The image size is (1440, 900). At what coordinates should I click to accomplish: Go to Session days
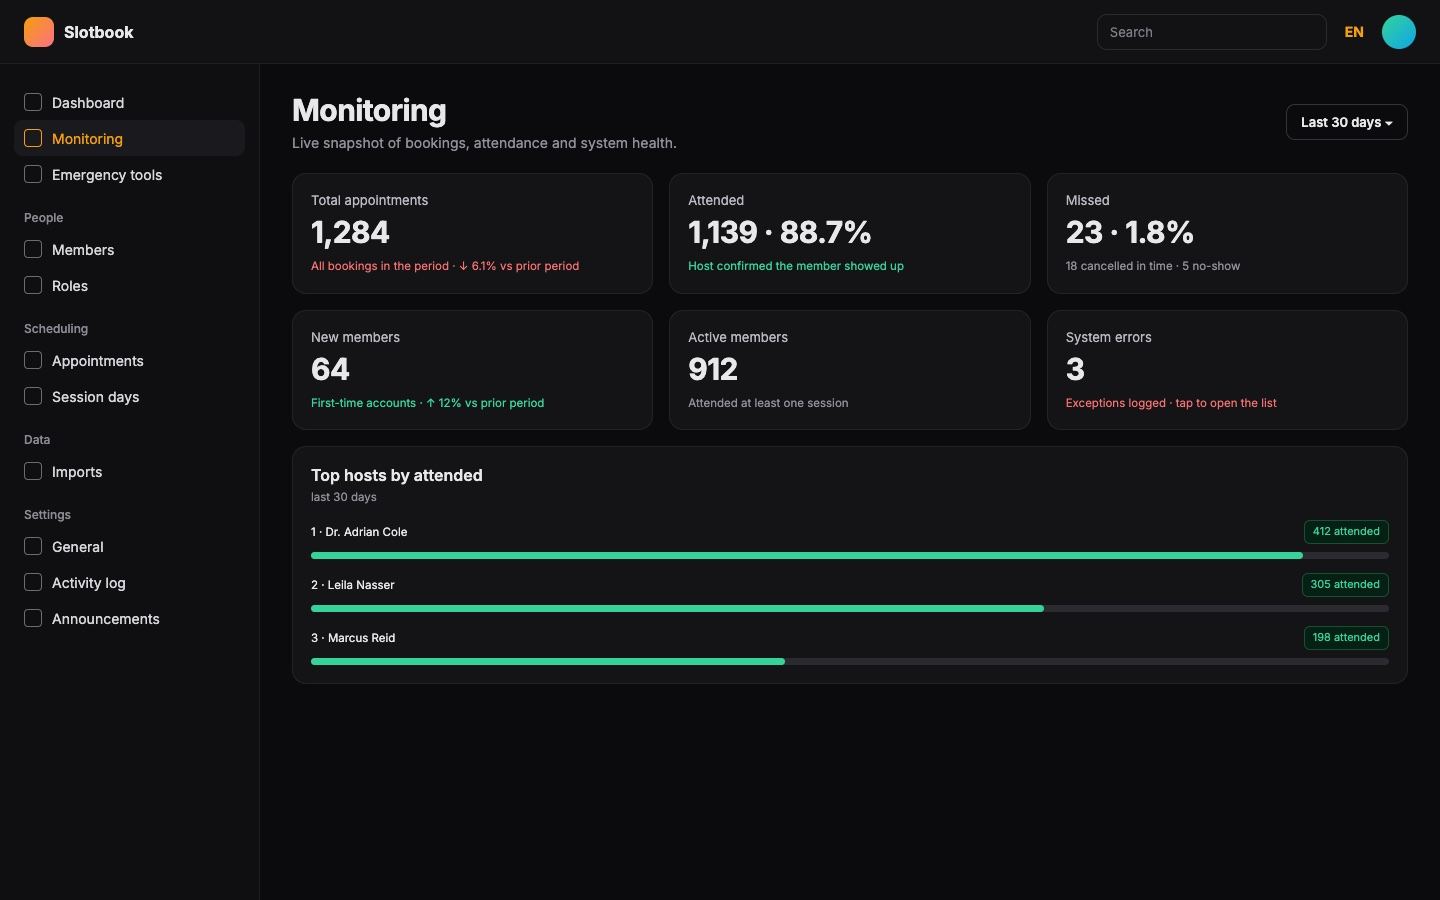(129, 396)
